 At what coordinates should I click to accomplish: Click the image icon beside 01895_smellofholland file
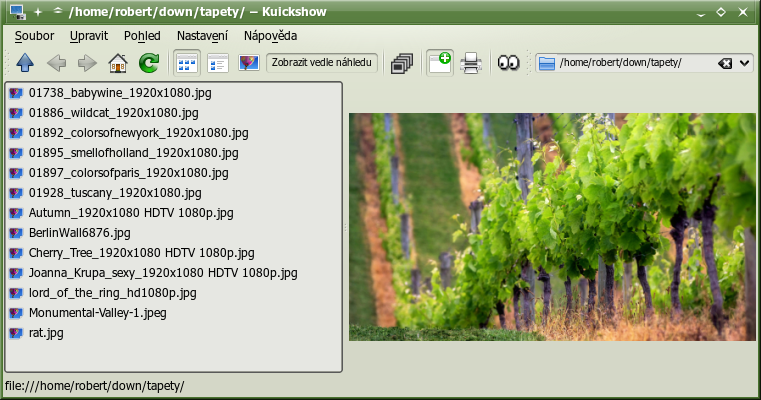tap(16, 153)
